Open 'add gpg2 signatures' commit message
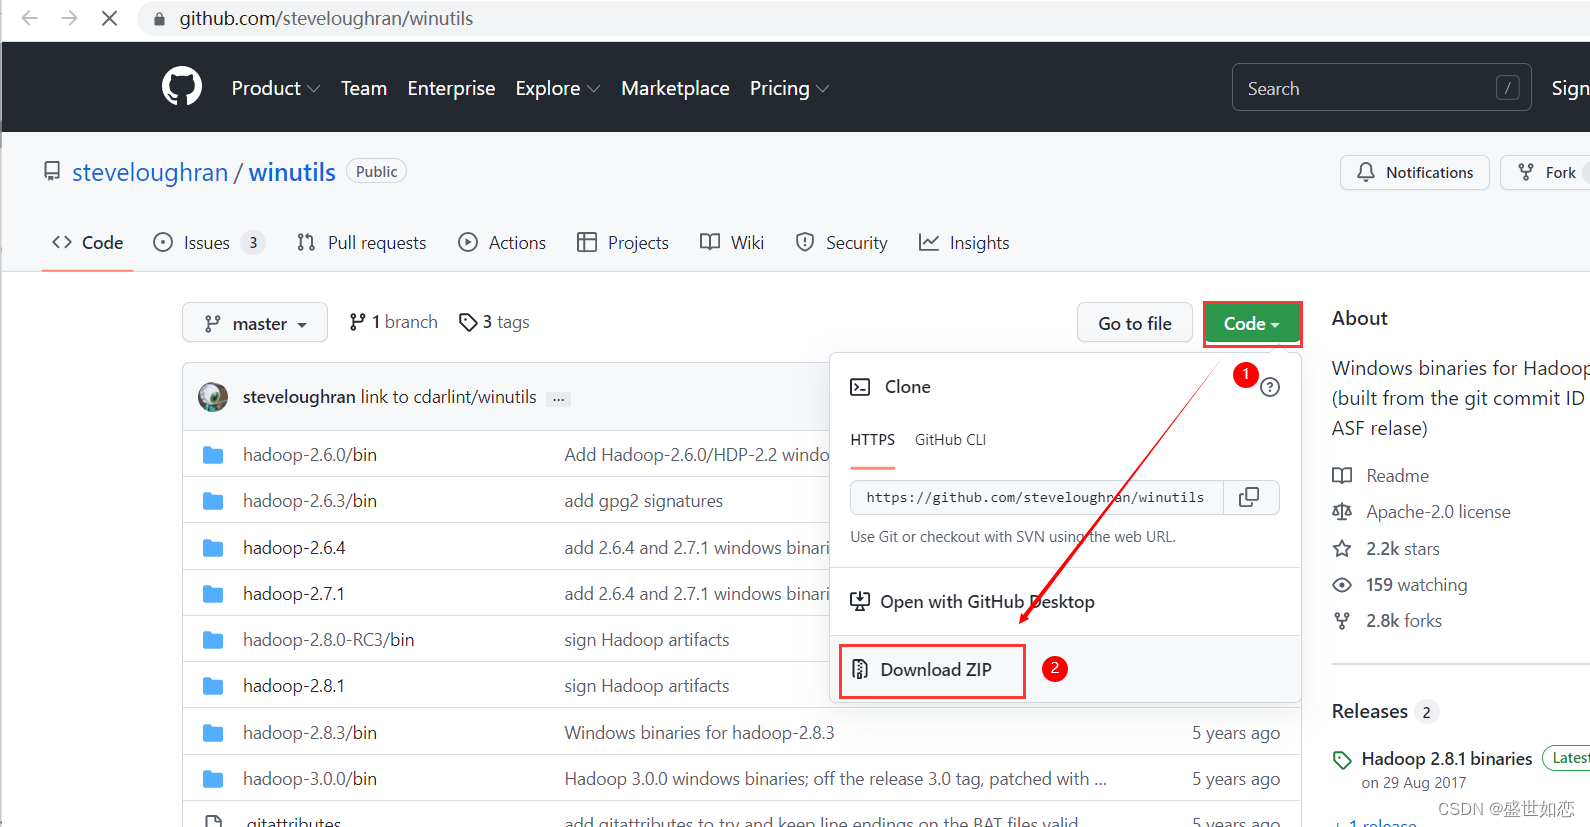Screen dimensions: 1590x827 click(x=643, y=501)
